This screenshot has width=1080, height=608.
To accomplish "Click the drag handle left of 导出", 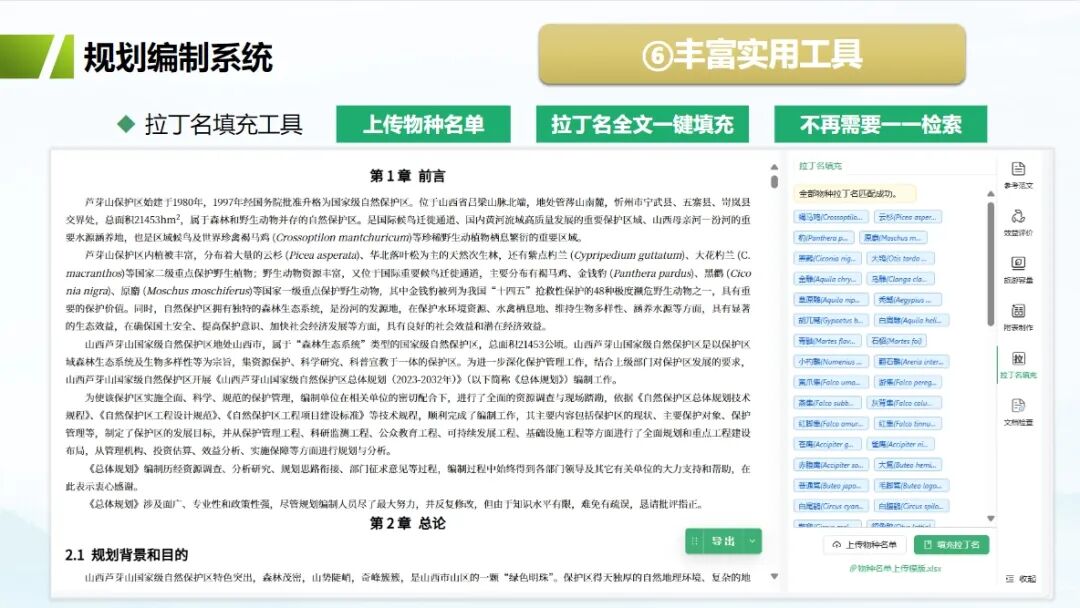I will 694,541.
